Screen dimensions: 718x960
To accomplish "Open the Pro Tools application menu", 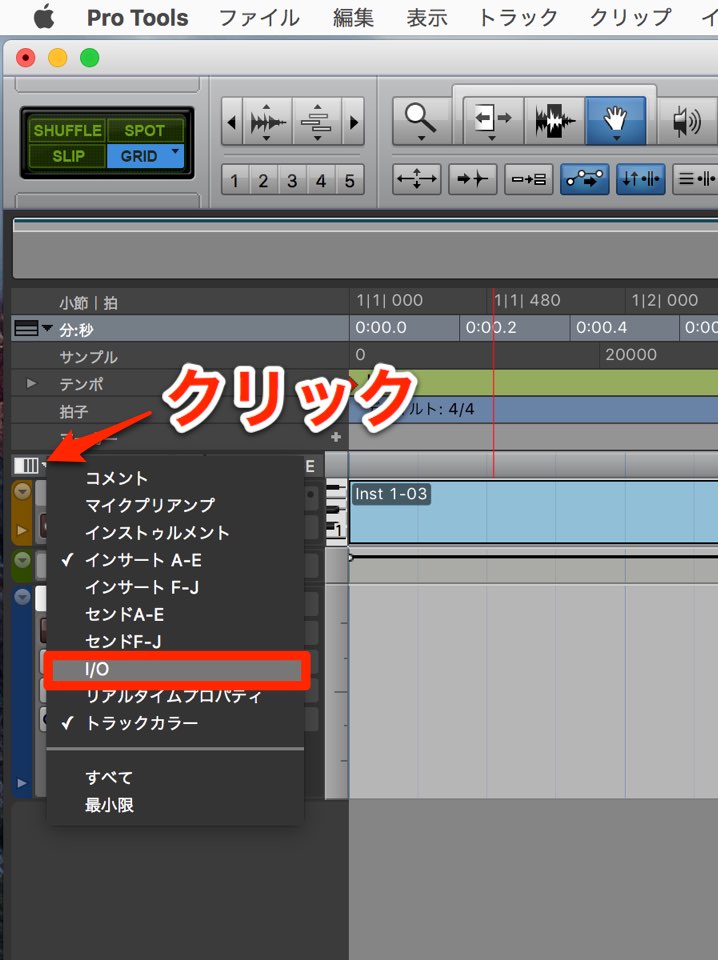I will tap(138, 18).
